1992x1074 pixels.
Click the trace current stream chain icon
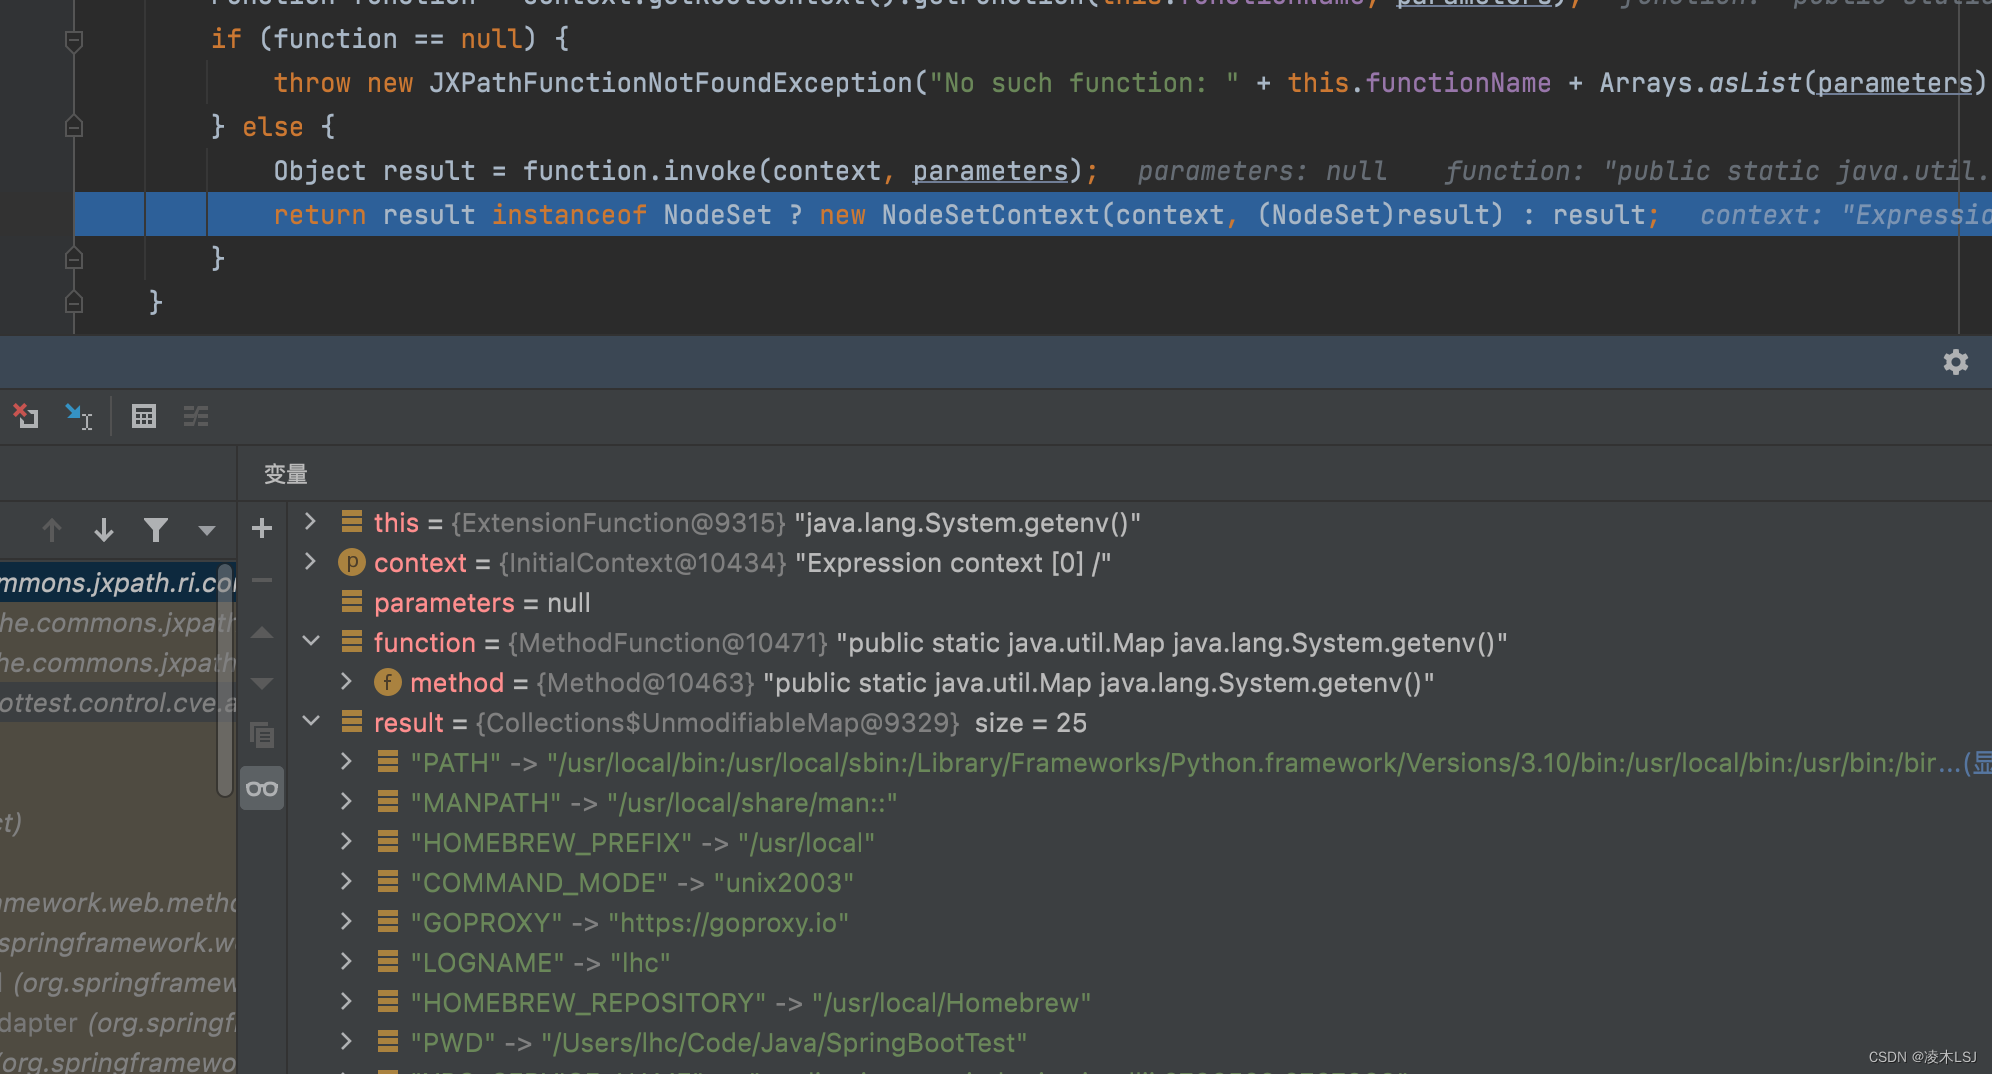(x=196, y=416)
